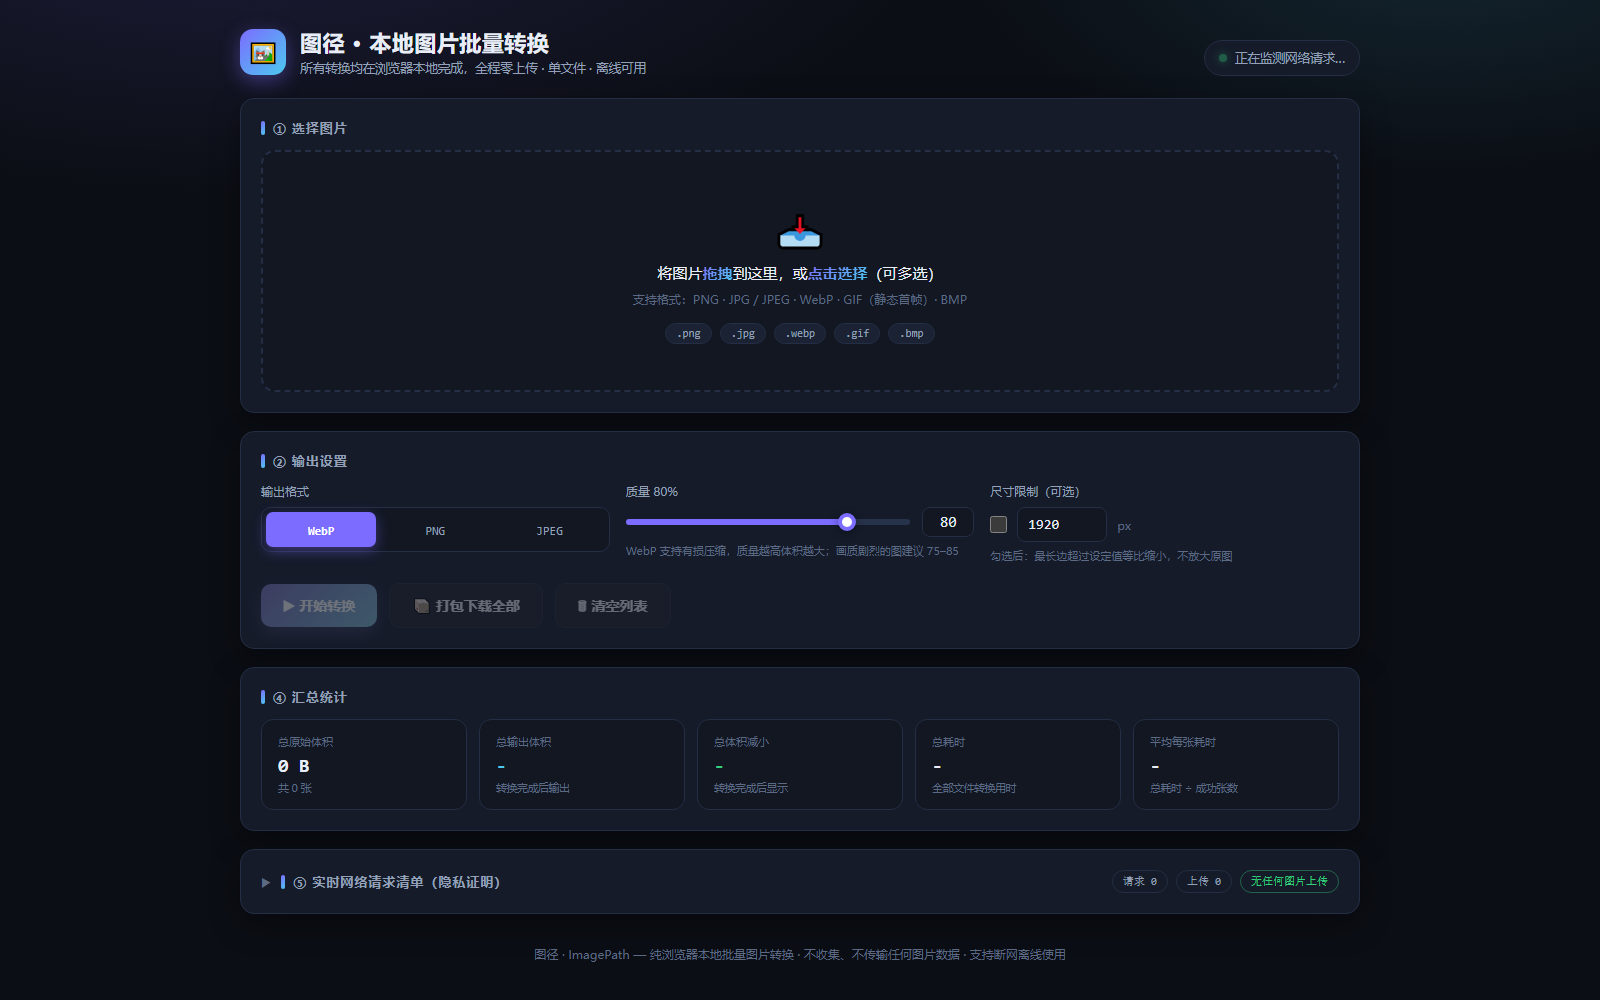Click the 点击选择 link in drop zone
Viewport: 1600px width, 1000px height.
coord(838,274)
